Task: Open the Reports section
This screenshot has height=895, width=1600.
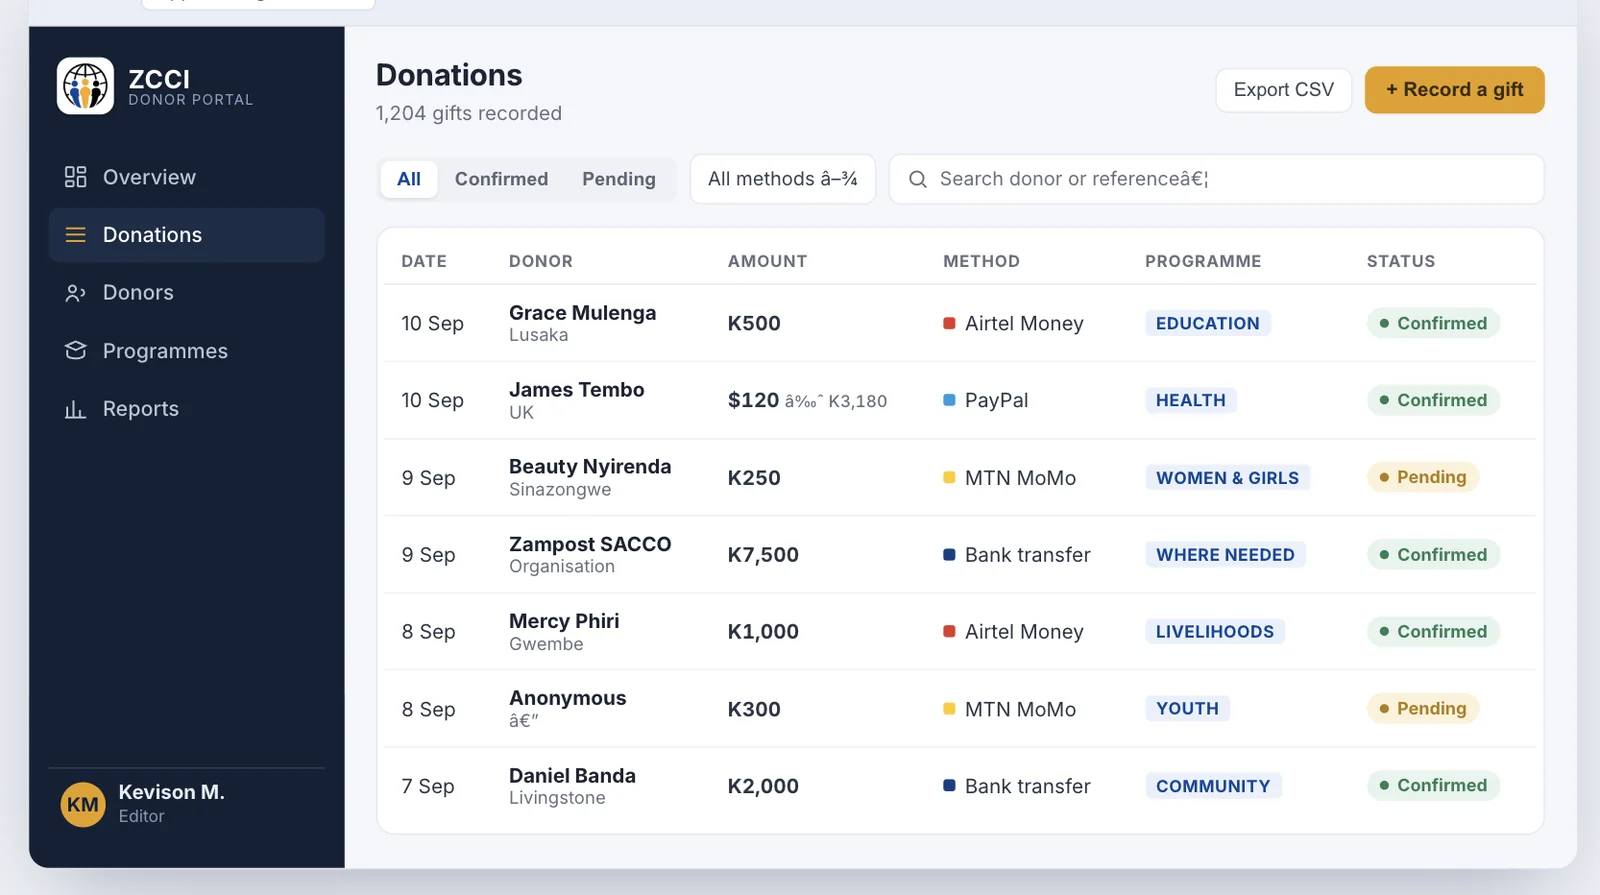Action: [186, 409]
